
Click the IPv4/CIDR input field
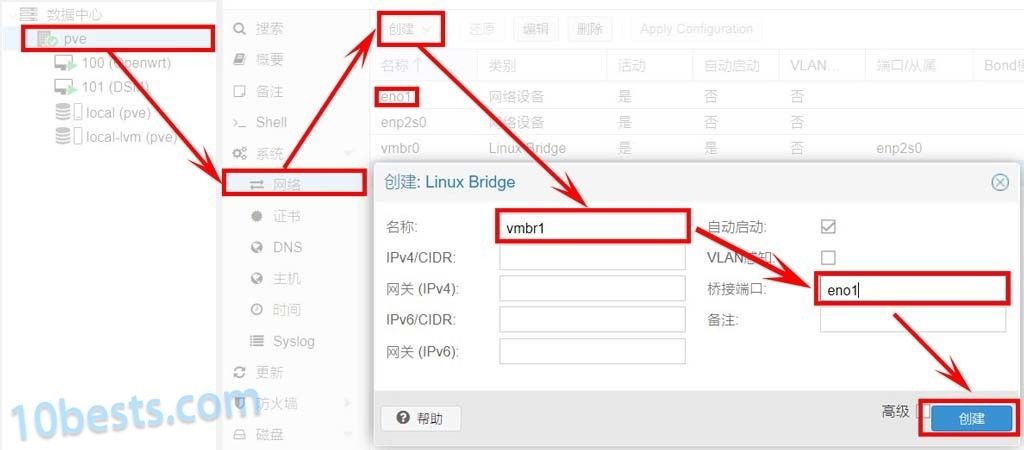592,257
